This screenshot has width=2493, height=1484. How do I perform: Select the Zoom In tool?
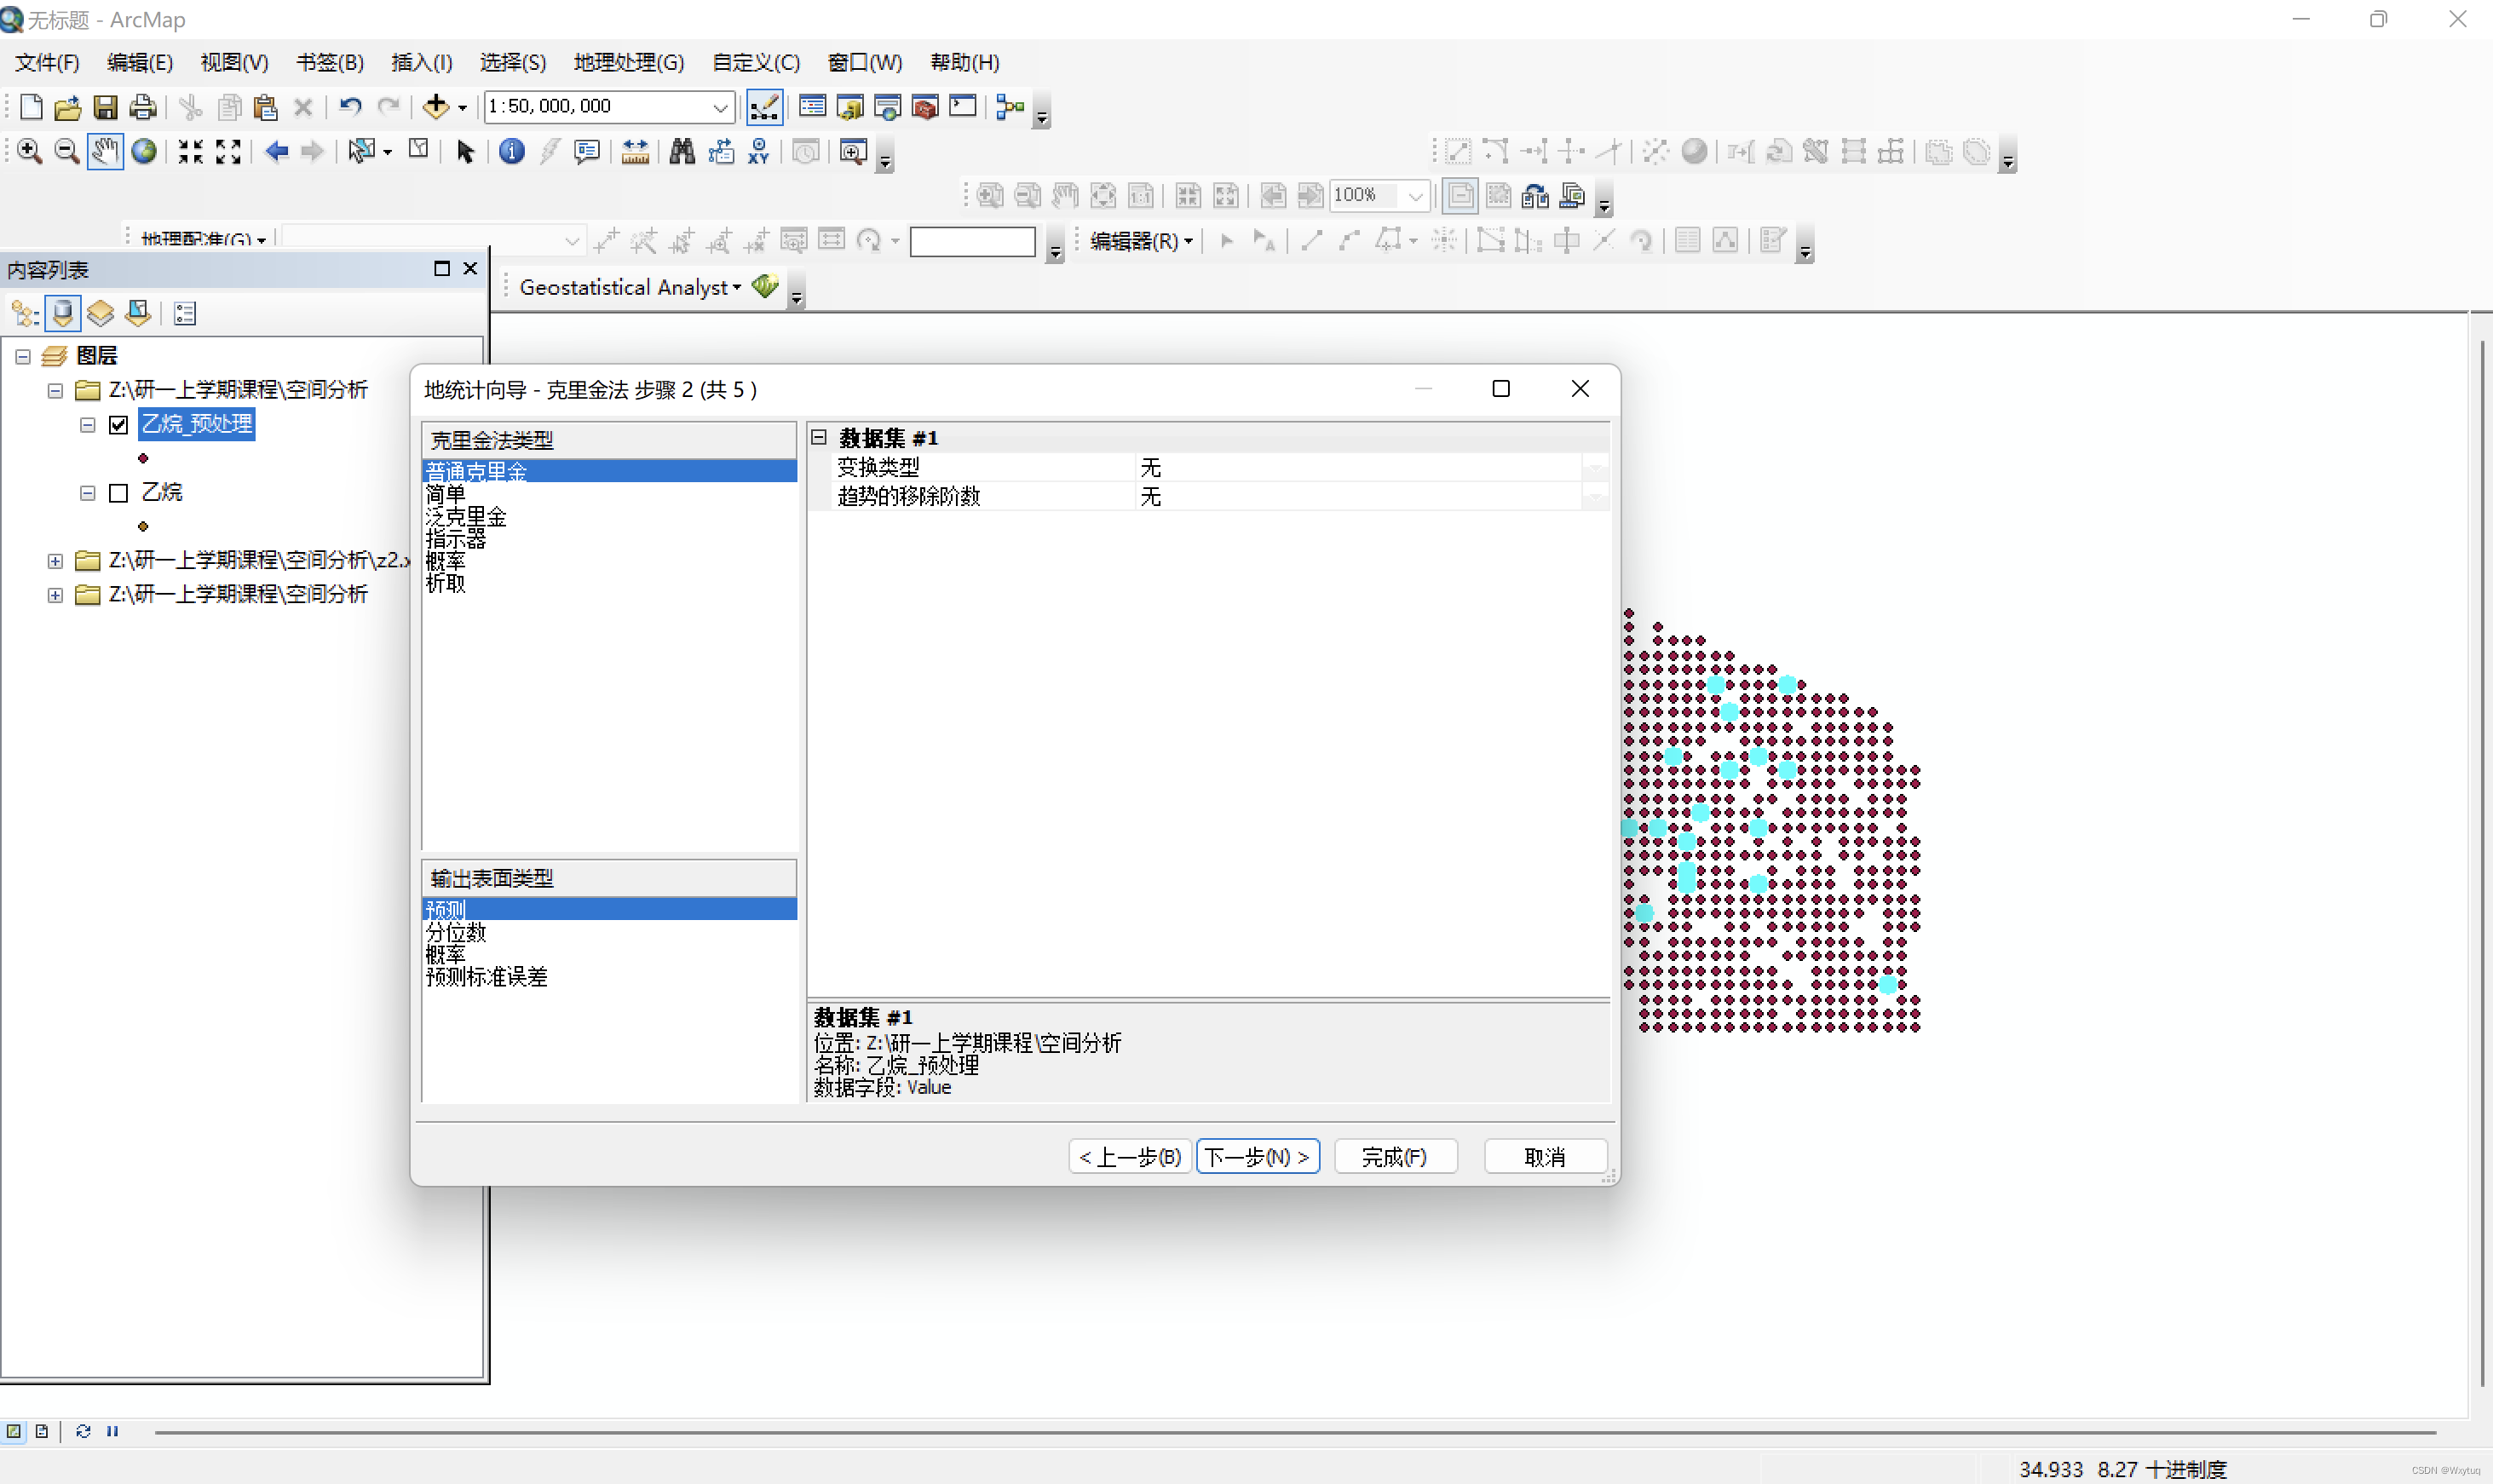[x=29, y=151]
